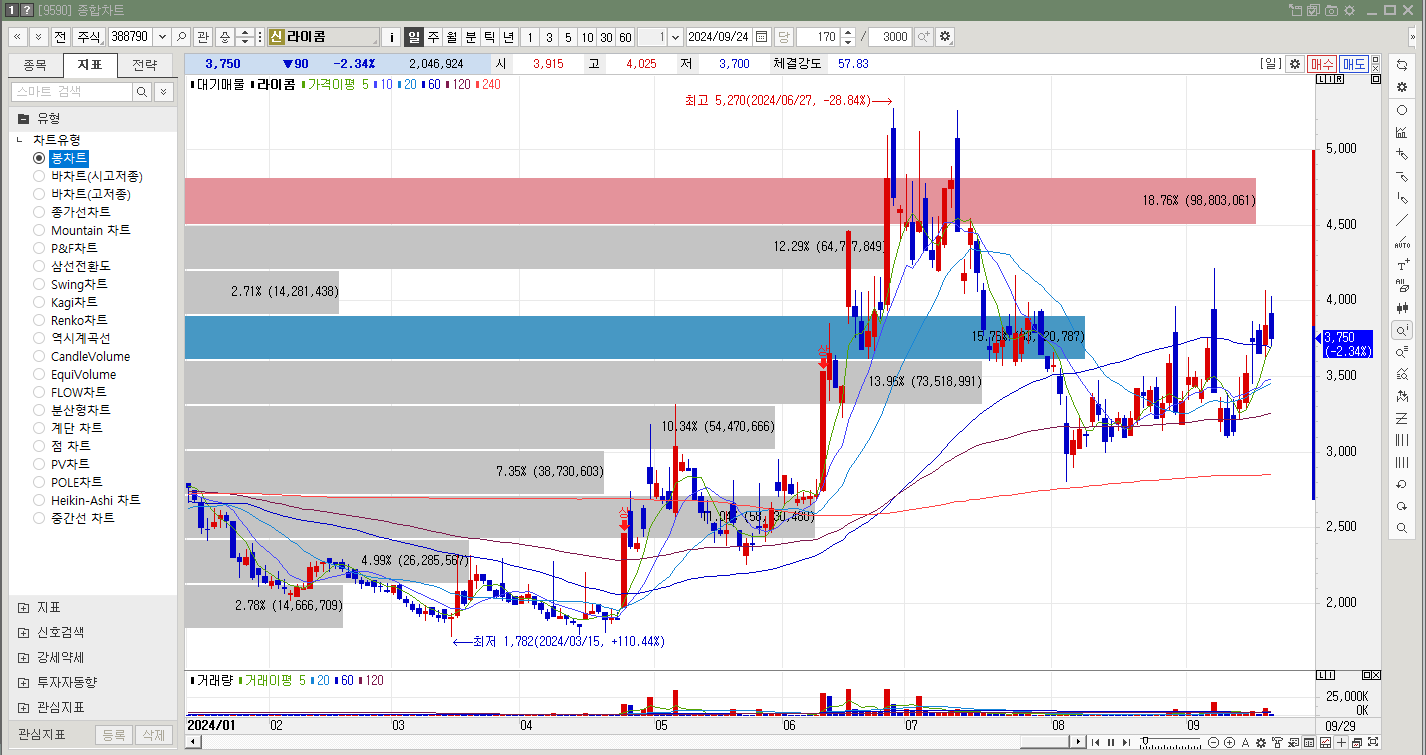Select P&F차트 radio option

tap(39, 248)
